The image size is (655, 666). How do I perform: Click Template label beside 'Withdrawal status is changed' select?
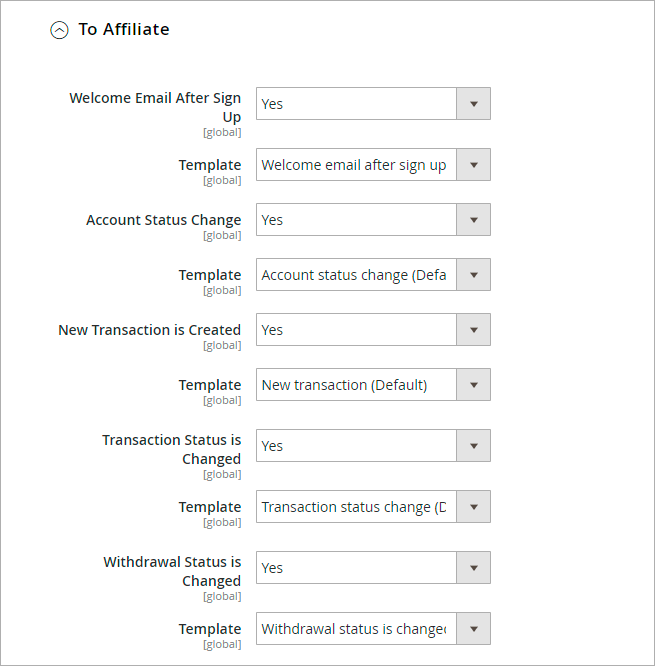click(209, 629)
